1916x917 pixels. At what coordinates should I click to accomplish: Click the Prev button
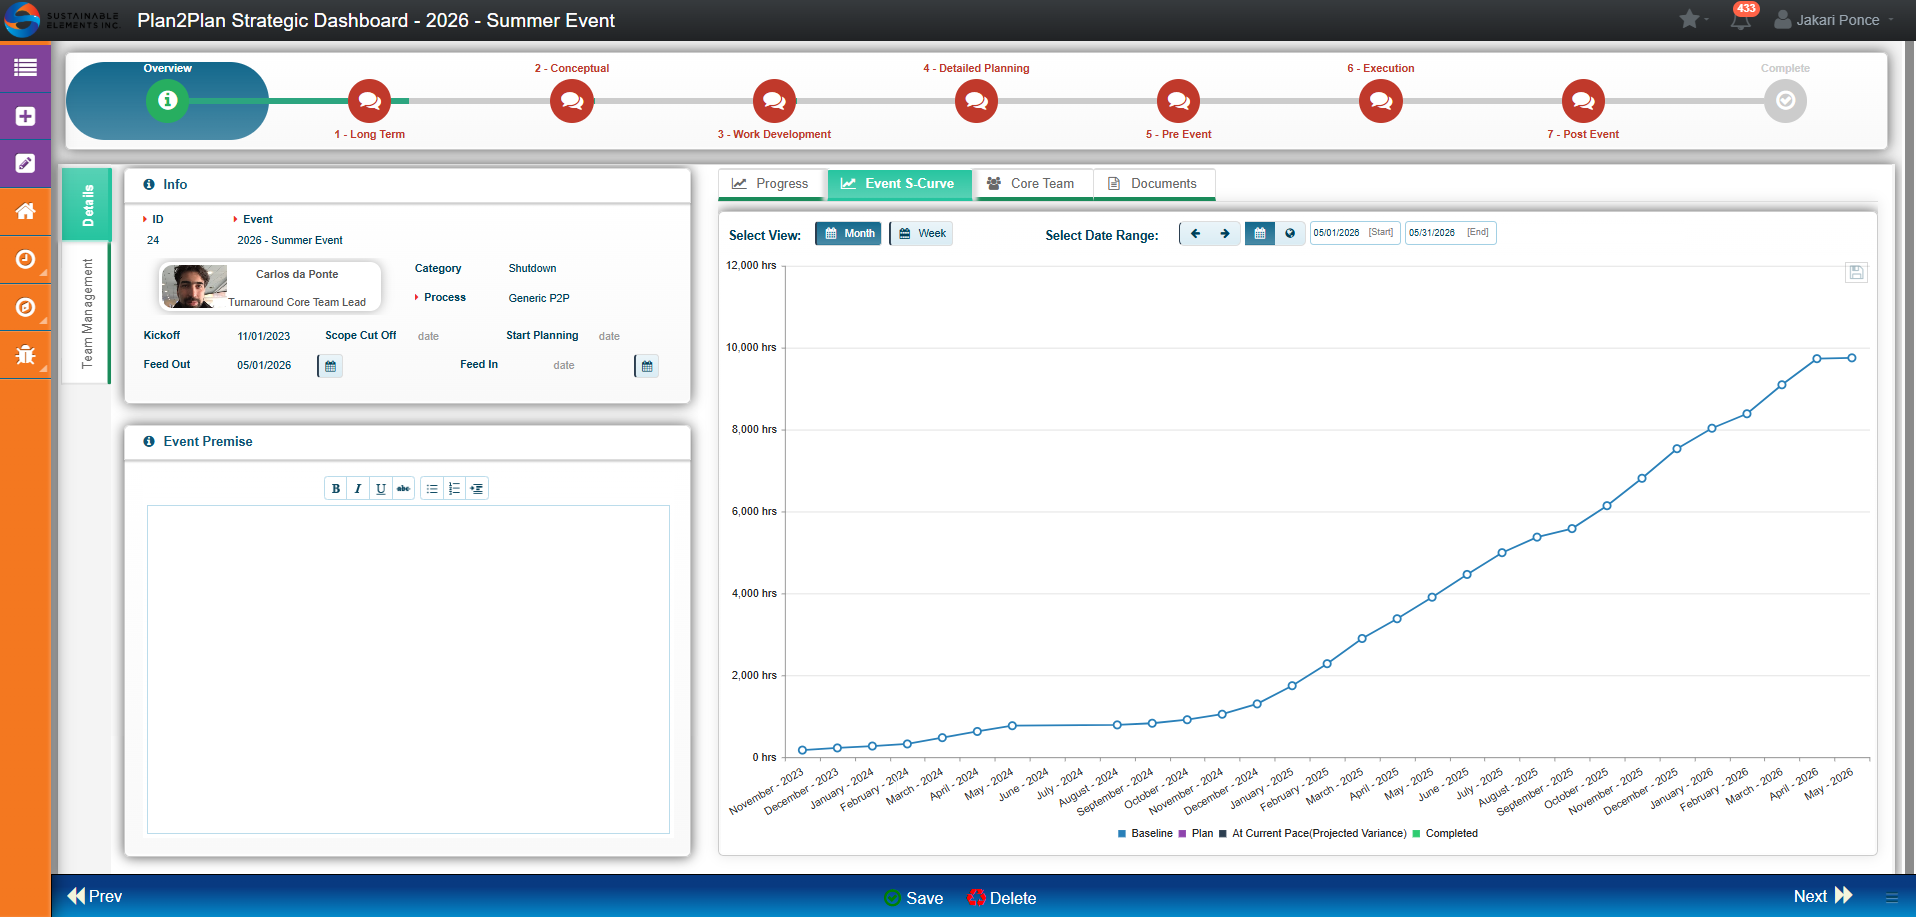click(95, 896)
